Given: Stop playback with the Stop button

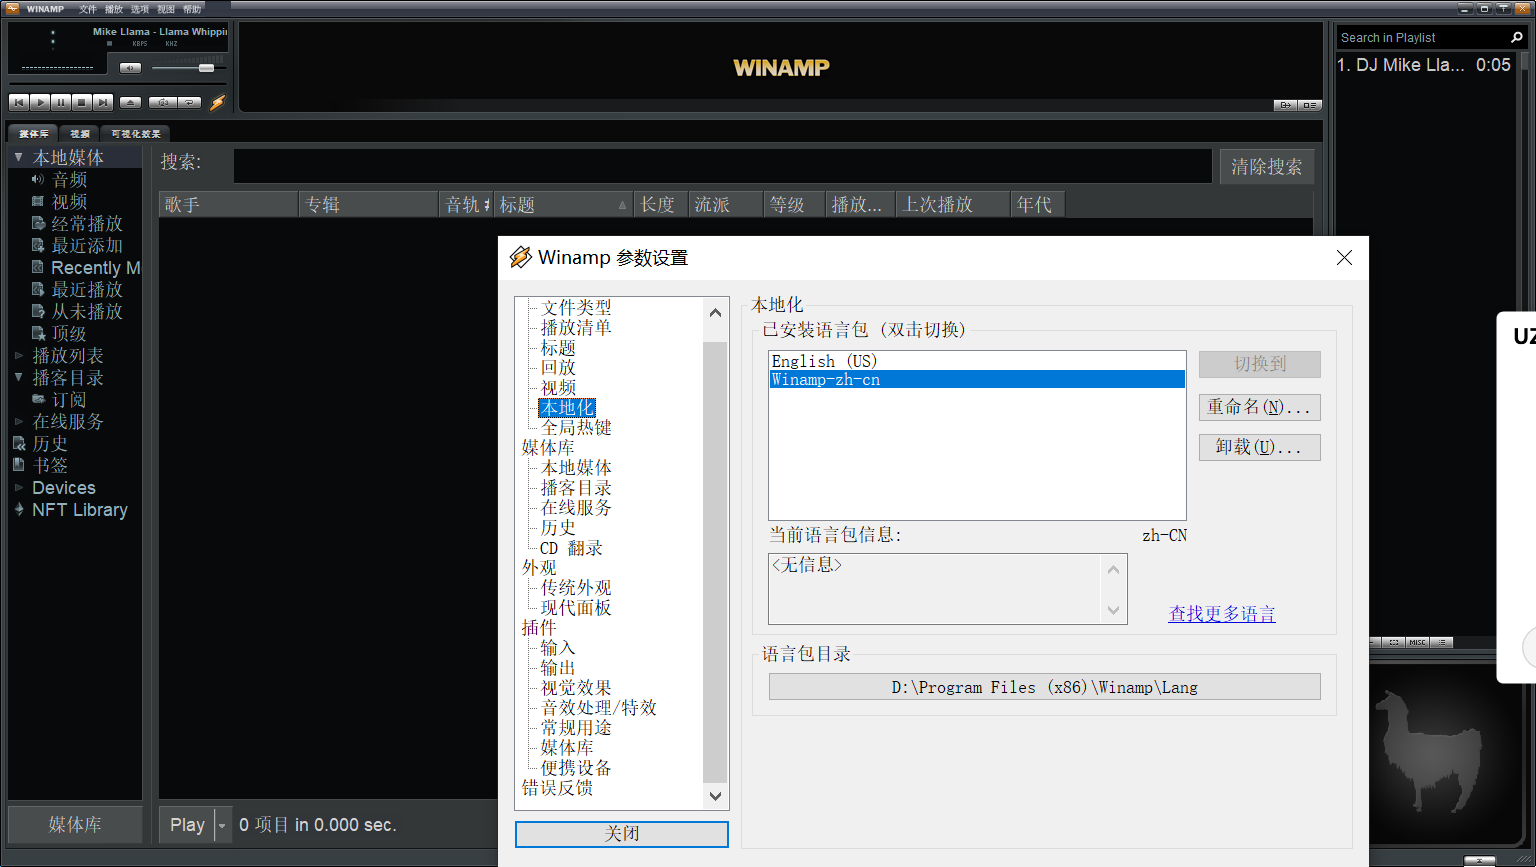Looking at the screenshot, I should (82, 102).
